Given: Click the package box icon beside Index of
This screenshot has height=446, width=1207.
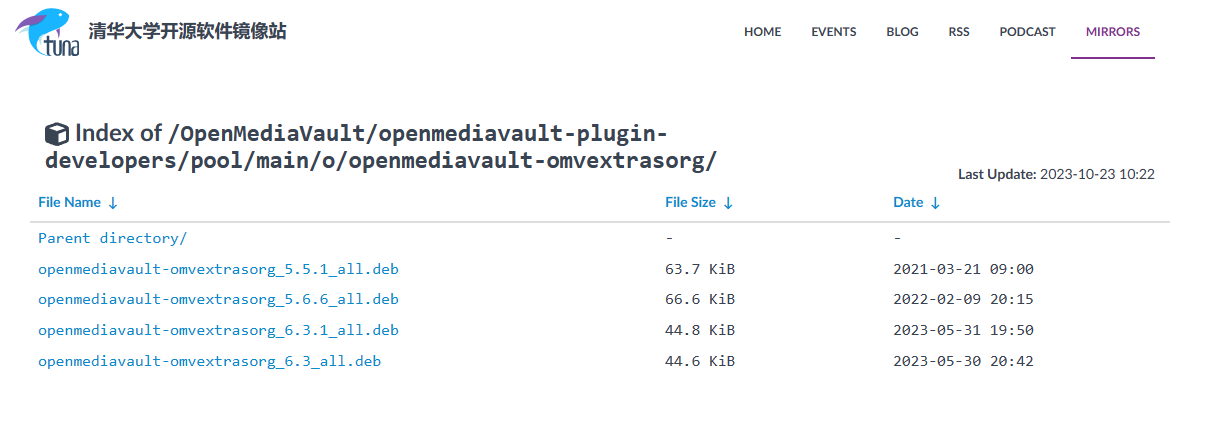Looking at the screenshot, I should [57, 133].
